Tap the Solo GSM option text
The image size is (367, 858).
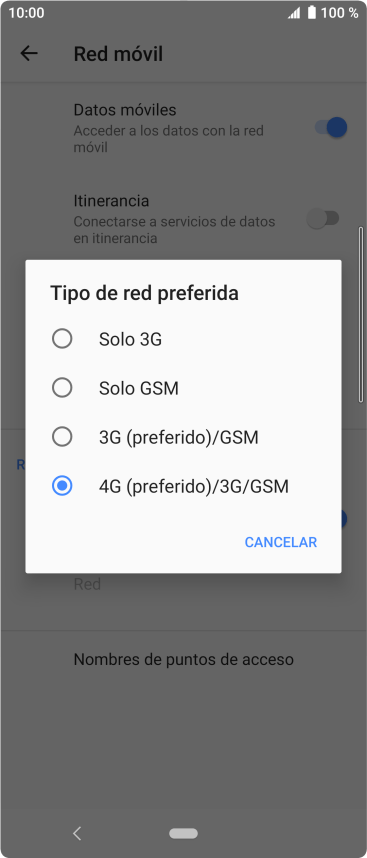pos(139,389)
